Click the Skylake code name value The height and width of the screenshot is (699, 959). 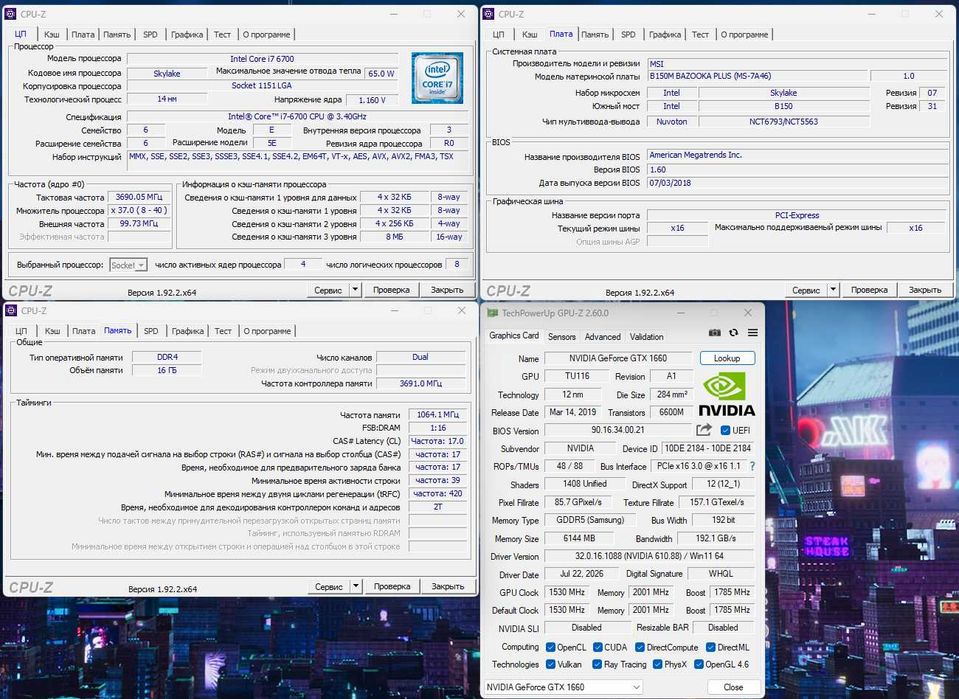[x=167, y=73]
